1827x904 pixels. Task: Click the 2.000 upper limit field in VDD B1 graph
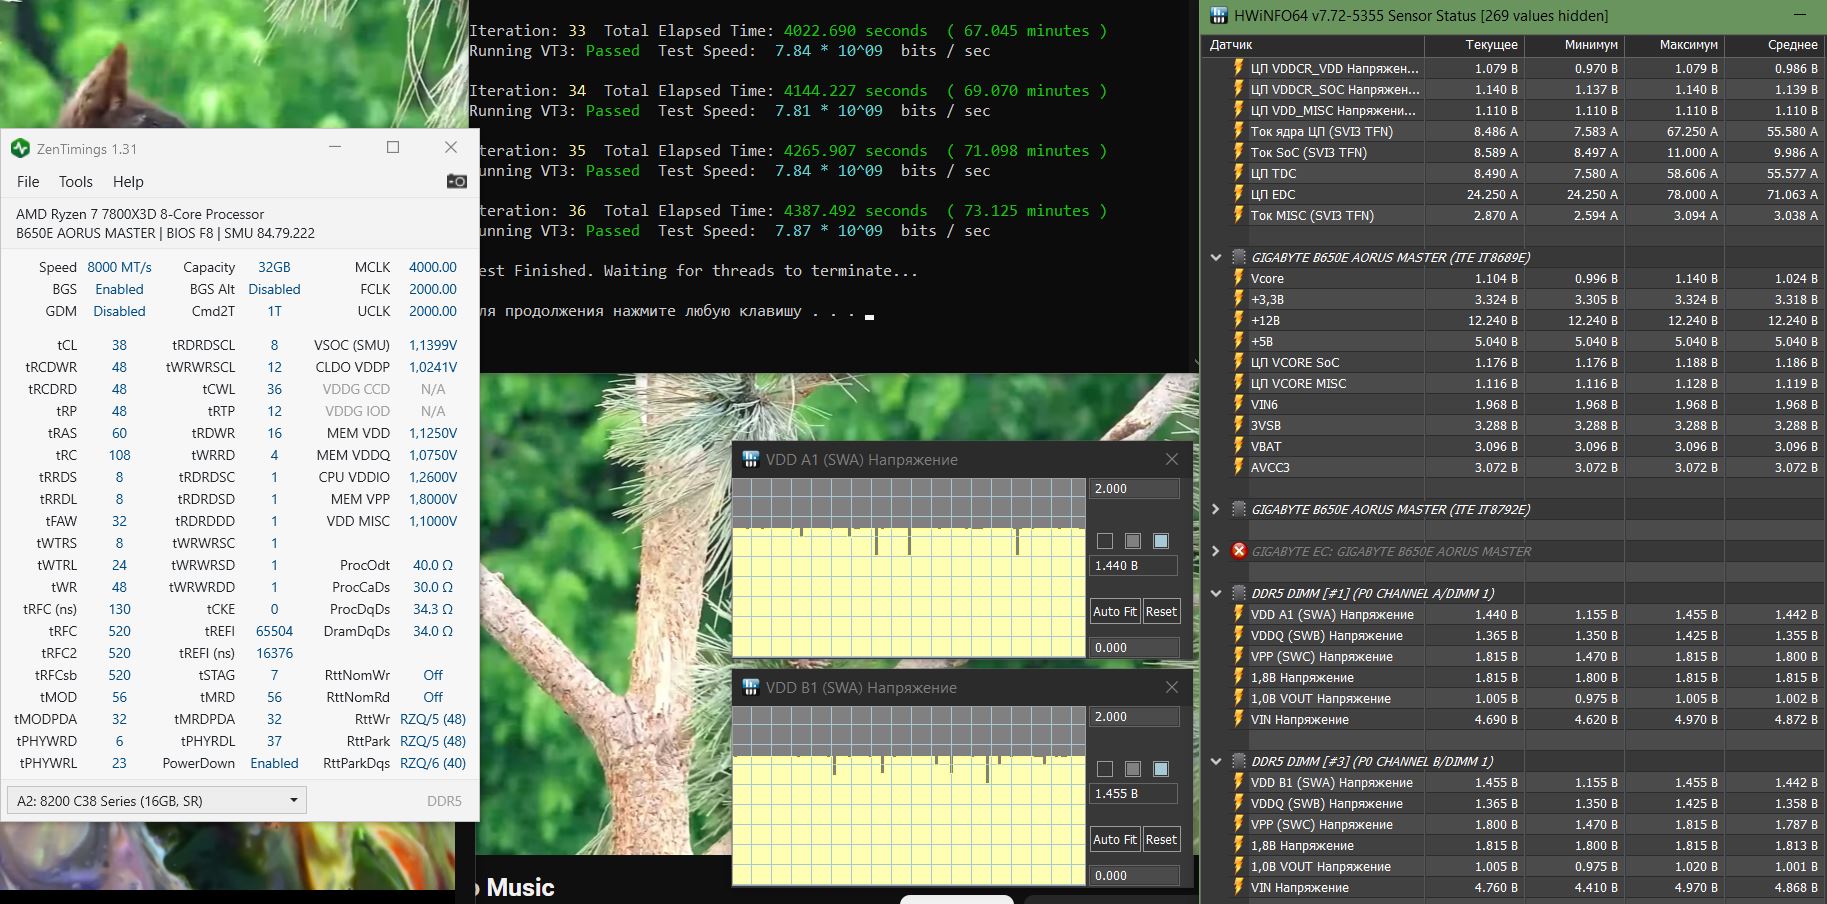point(1134,717)
